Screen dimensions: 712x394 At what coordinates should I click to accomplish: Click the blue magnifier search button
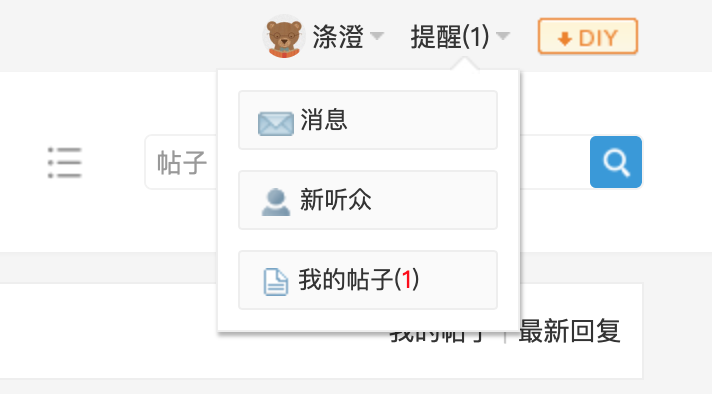coord(616,162)
